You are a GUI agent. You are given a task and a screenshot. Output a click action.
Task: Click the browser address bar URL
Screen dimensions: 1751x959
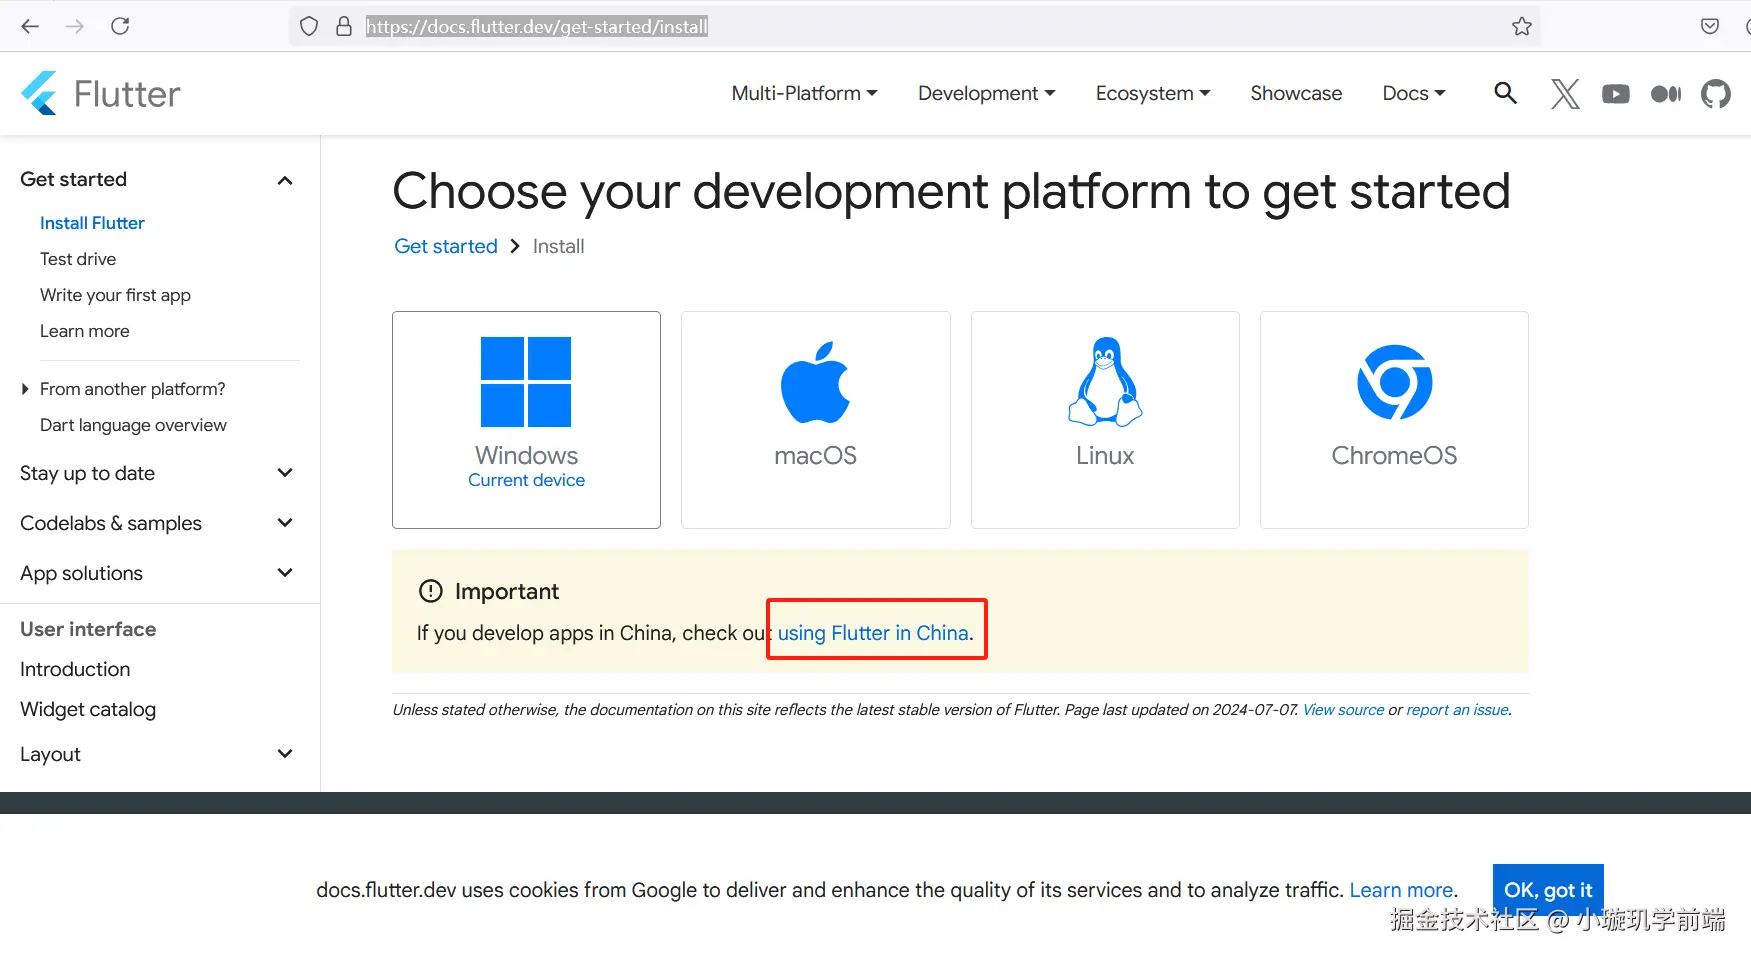click(x=537, y=27)
